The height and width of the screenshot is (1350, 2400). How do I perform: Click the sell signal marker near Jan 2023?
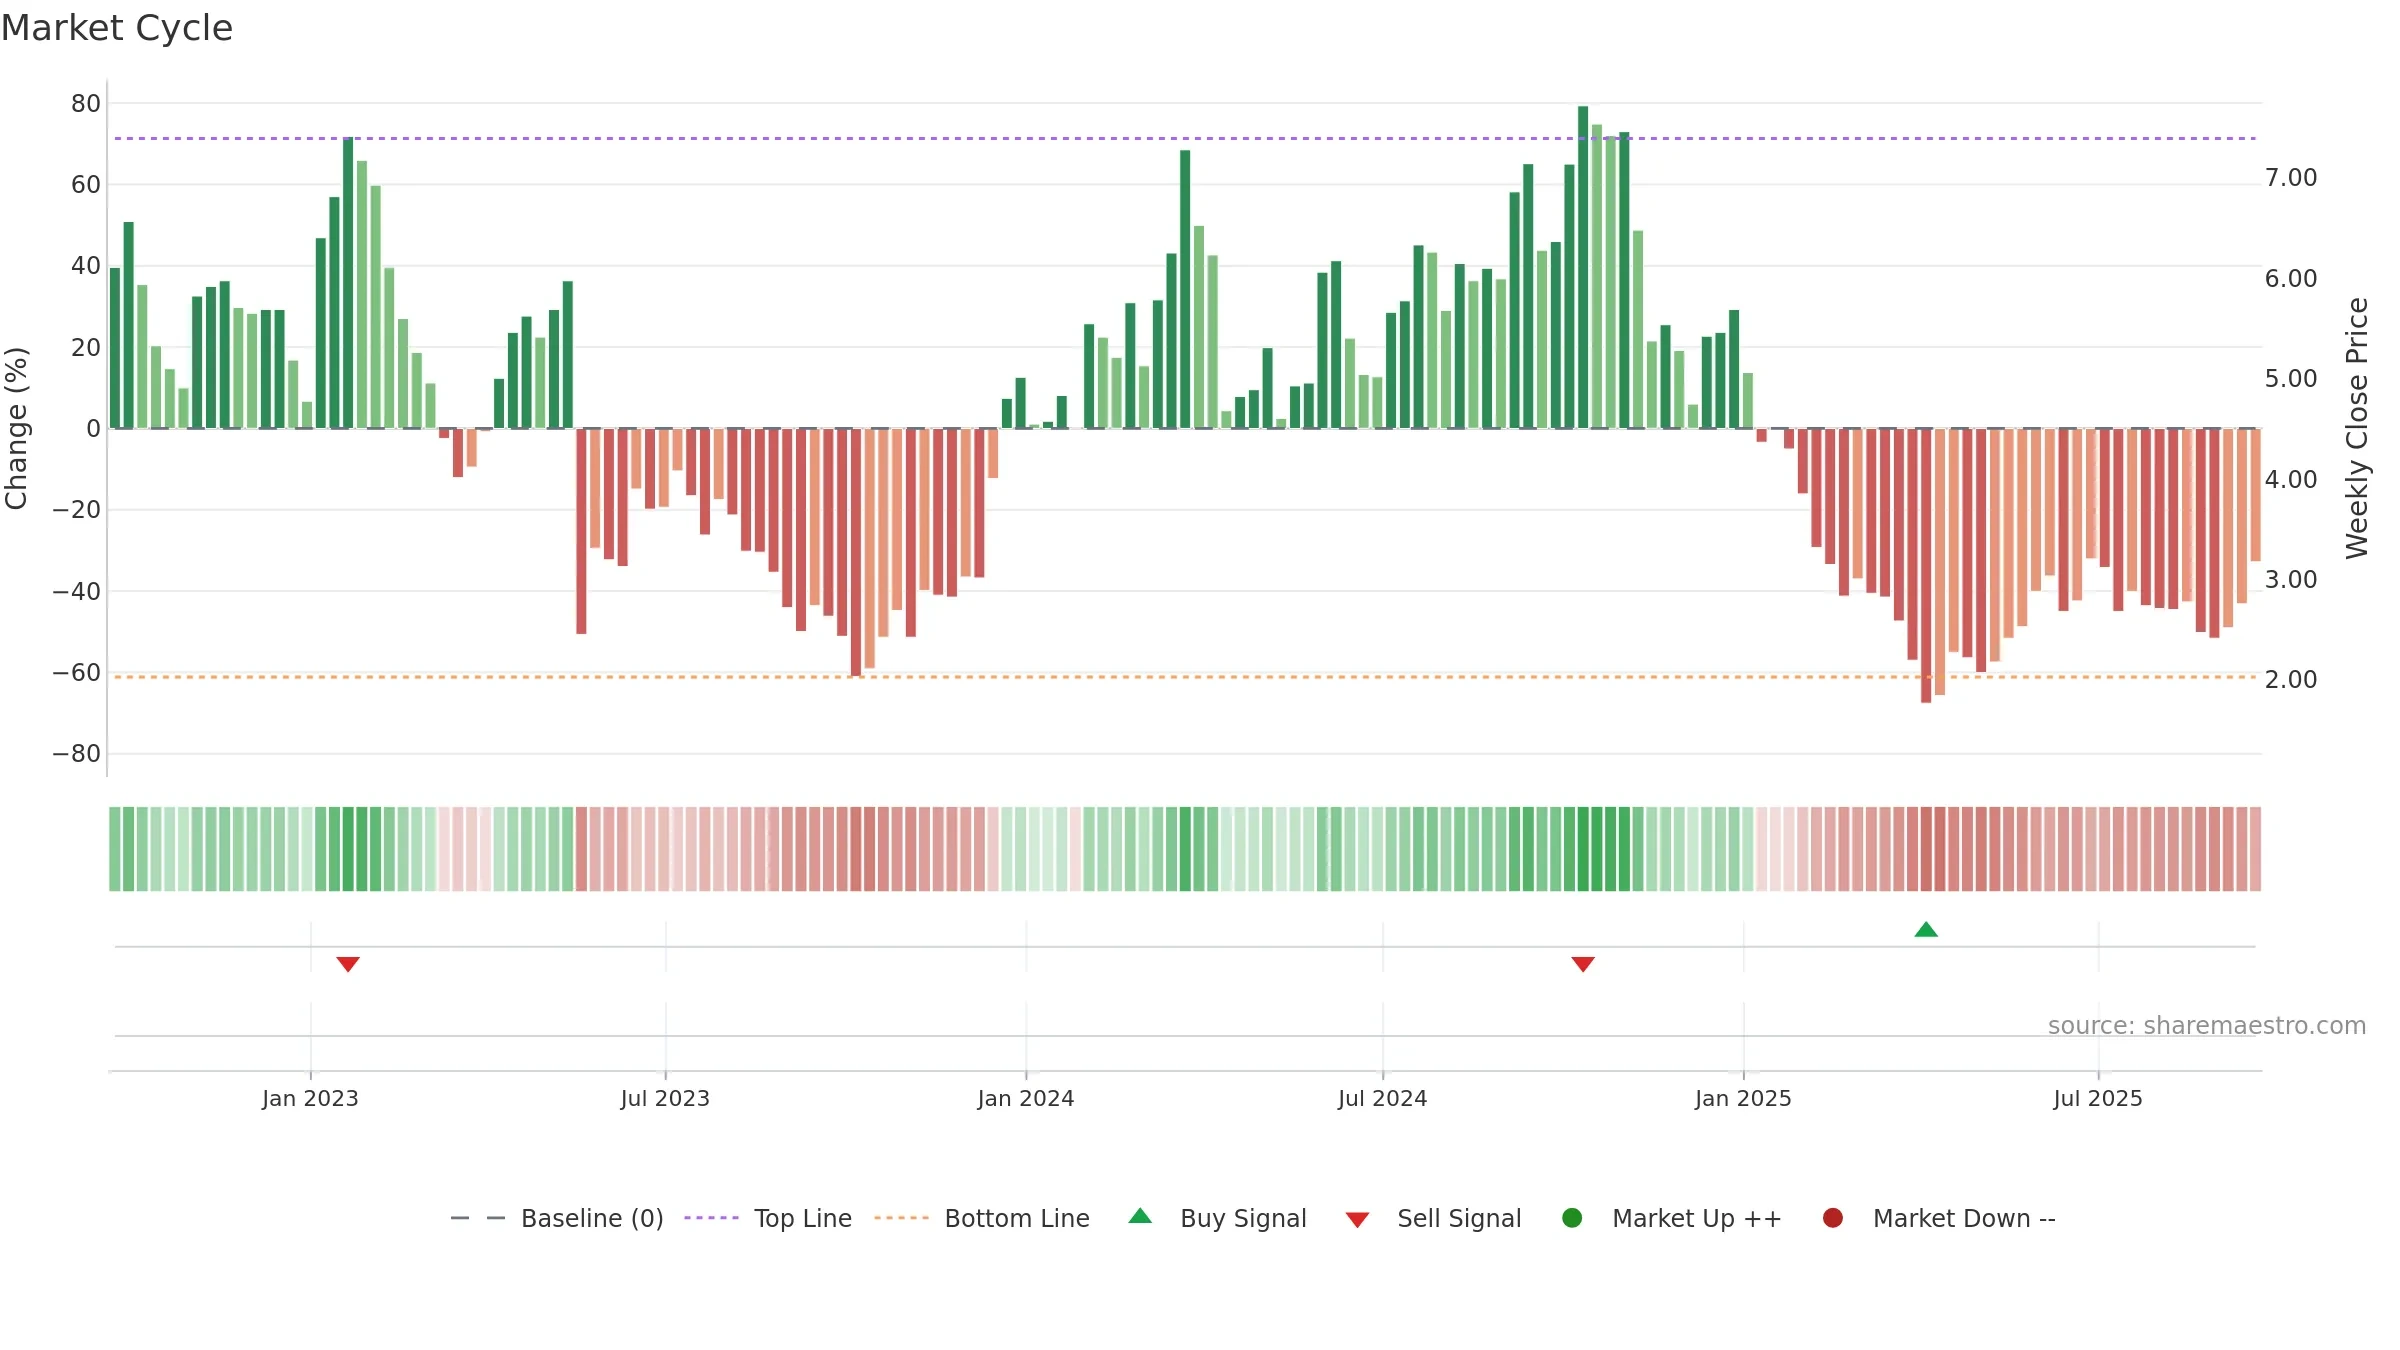point(348,964)
